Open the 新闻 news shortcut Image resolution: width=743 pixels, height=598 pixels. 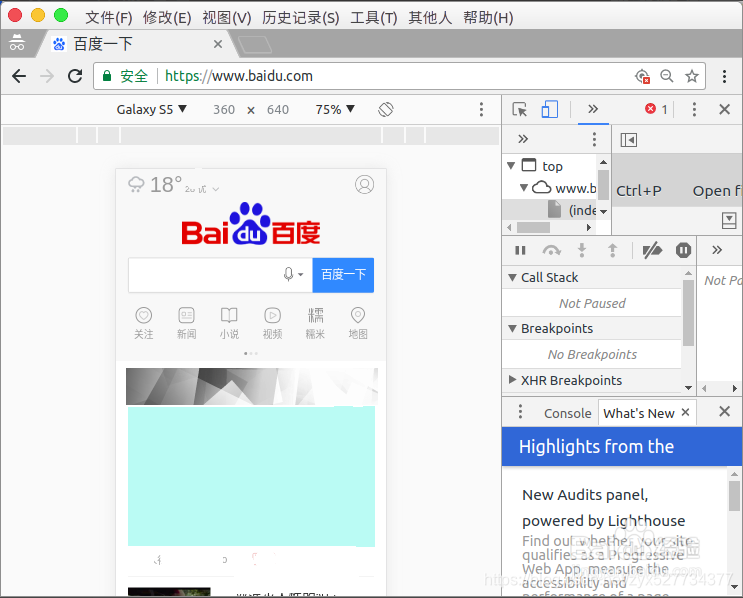pos(186,323)
